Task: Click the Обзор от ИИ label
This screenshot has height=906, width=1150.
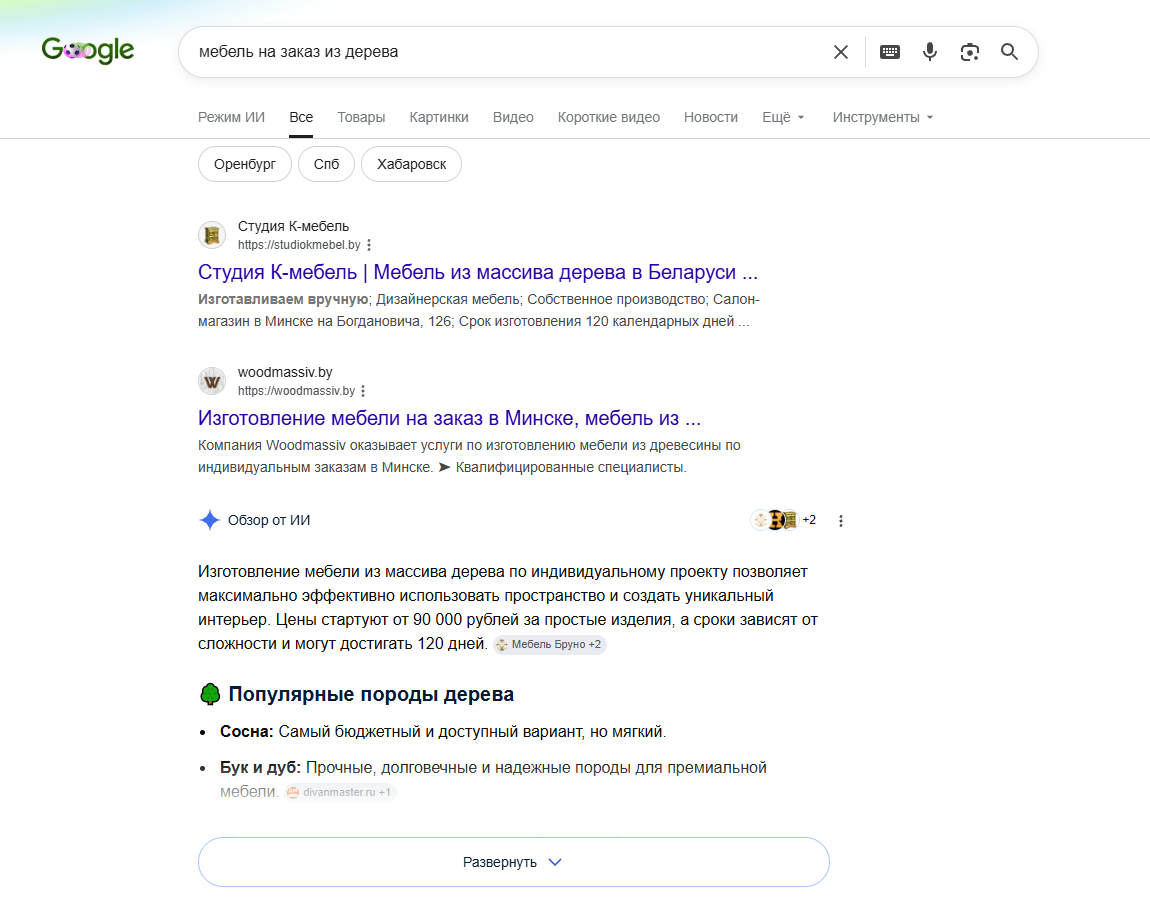Action: 269,520
